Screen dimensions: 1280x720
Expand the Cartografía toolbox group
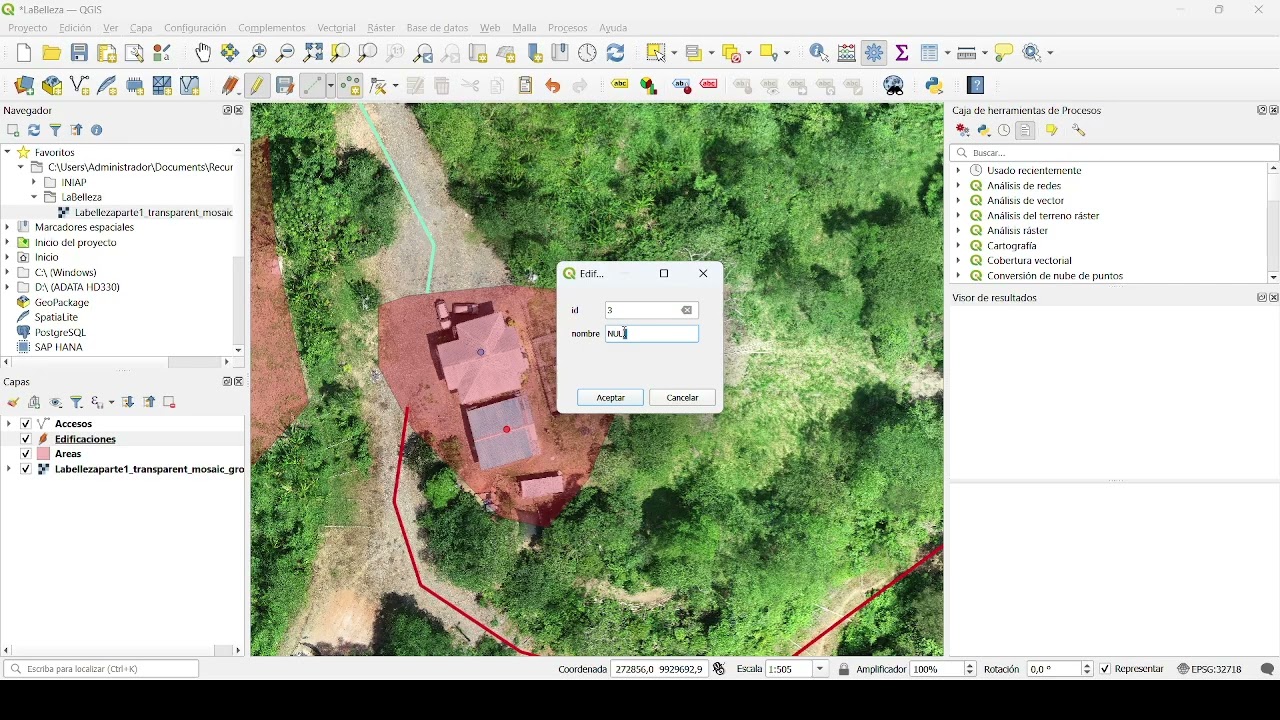click(x=959, y=246)
